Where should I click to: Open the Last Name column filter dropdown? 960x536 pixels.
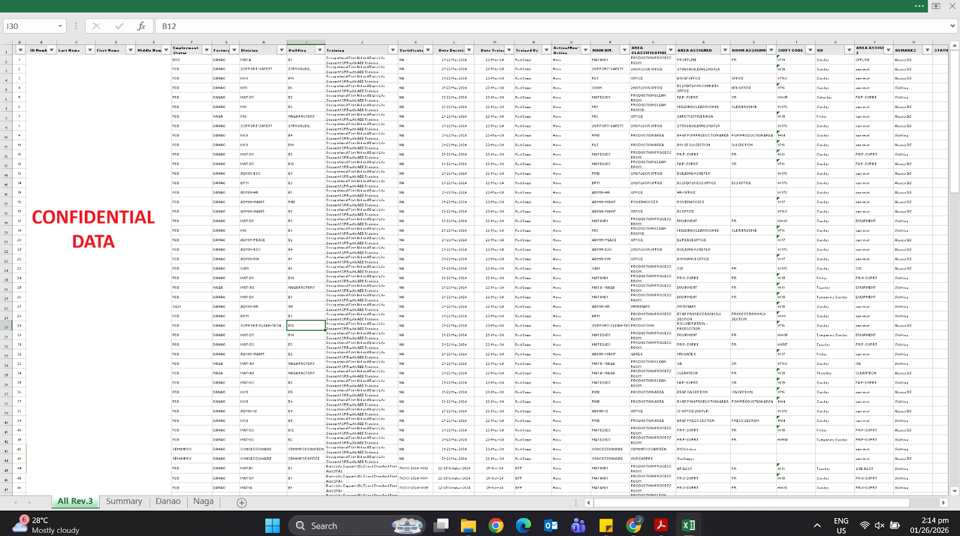click(89, 50)
